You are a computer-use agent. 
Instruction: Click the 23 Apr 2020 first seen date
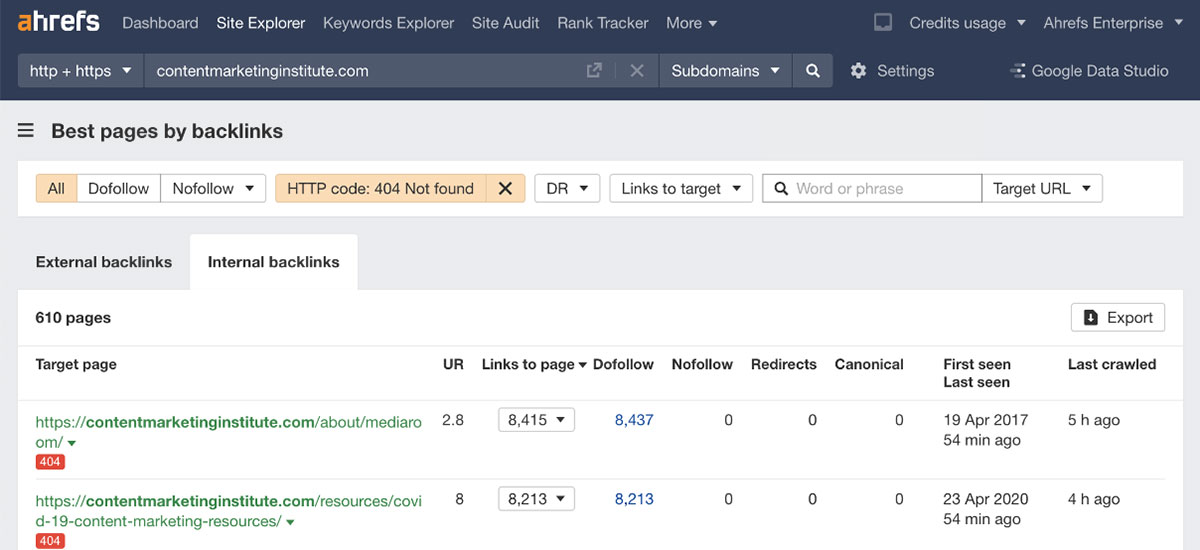pos(985,499)
